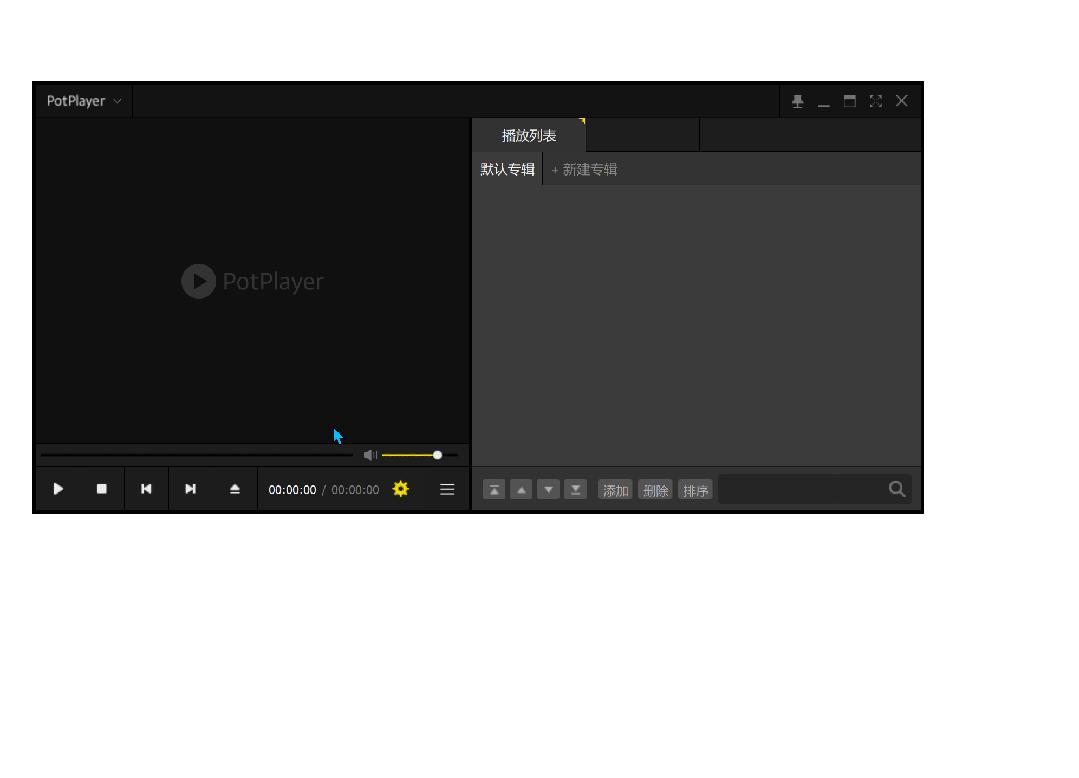The width and height of the screenshot is (1079, 778).
Task: Move playlist item to bottom with the icon
Action: point(575,489)
